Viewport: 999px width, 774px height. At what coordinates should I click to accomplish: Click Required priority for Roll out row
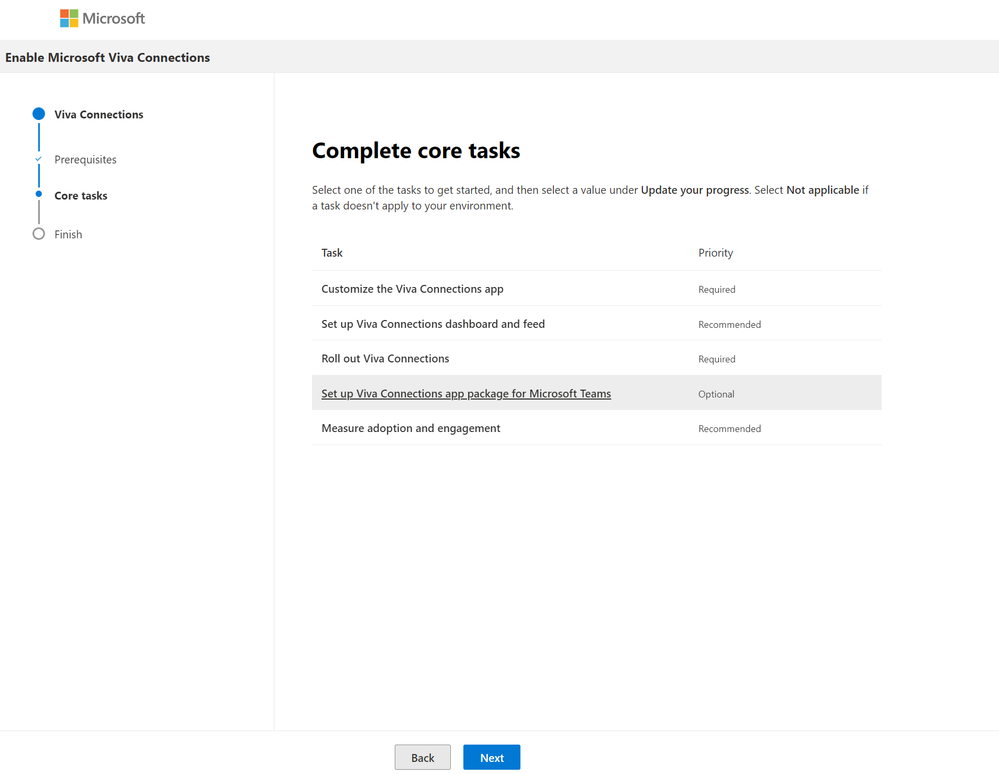point(716,359)
